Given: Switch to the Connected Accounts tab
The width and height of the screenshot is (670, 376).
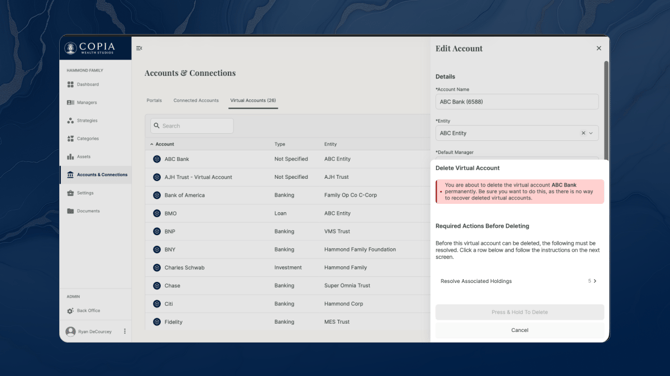Looking at the screenshot, I should pos(196,100).
